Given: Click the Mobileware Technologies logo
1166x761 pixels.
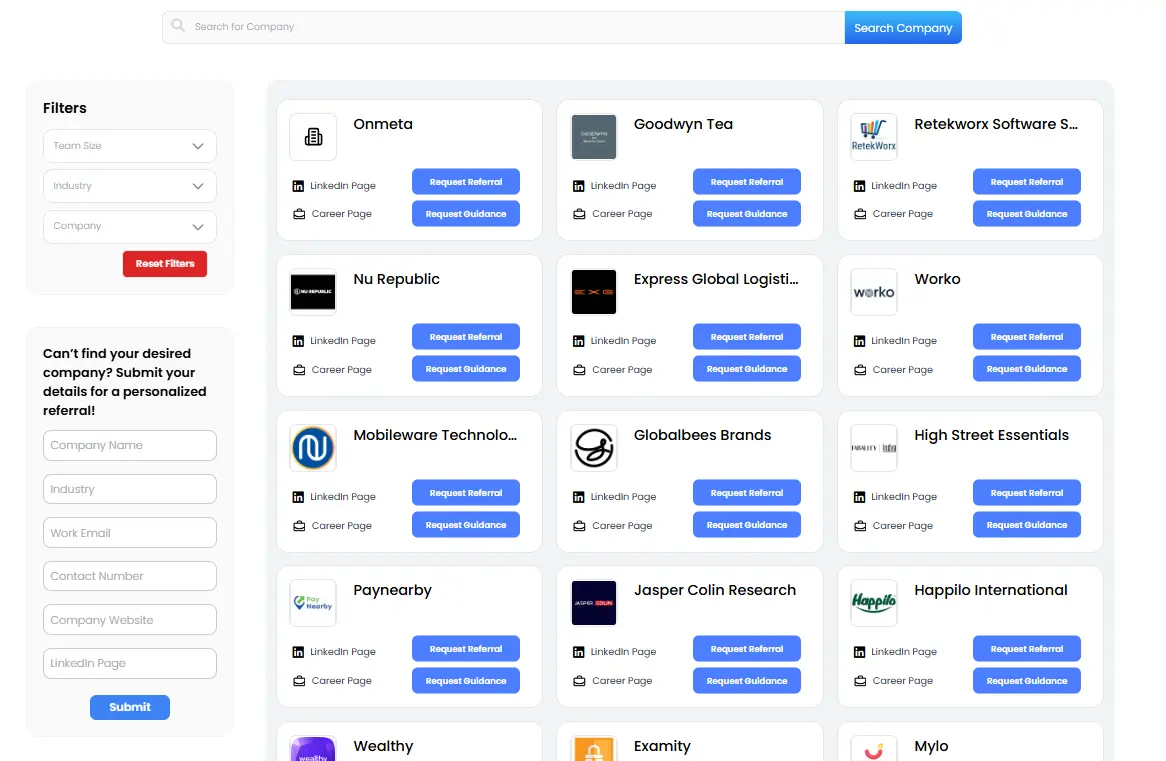Looking at the screenshot, I should (x=313, y=447).
